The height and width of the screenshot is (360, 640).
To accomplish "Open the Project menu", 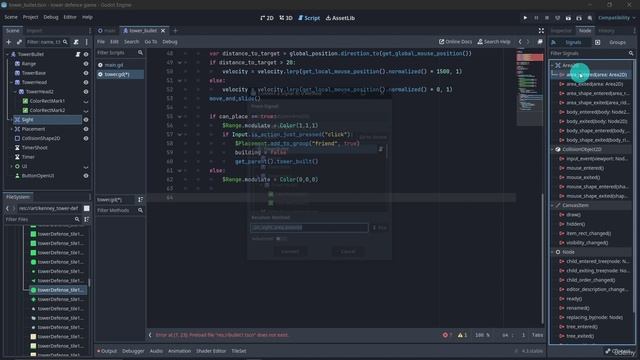I will click(30, 17).
